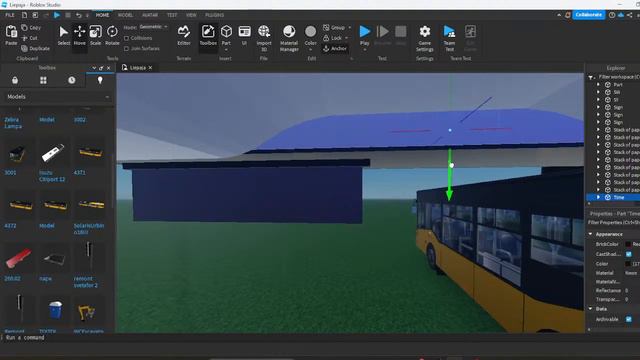640x360 pixels.
Task: Open the Terrain Editor
Action: point(184,36)
